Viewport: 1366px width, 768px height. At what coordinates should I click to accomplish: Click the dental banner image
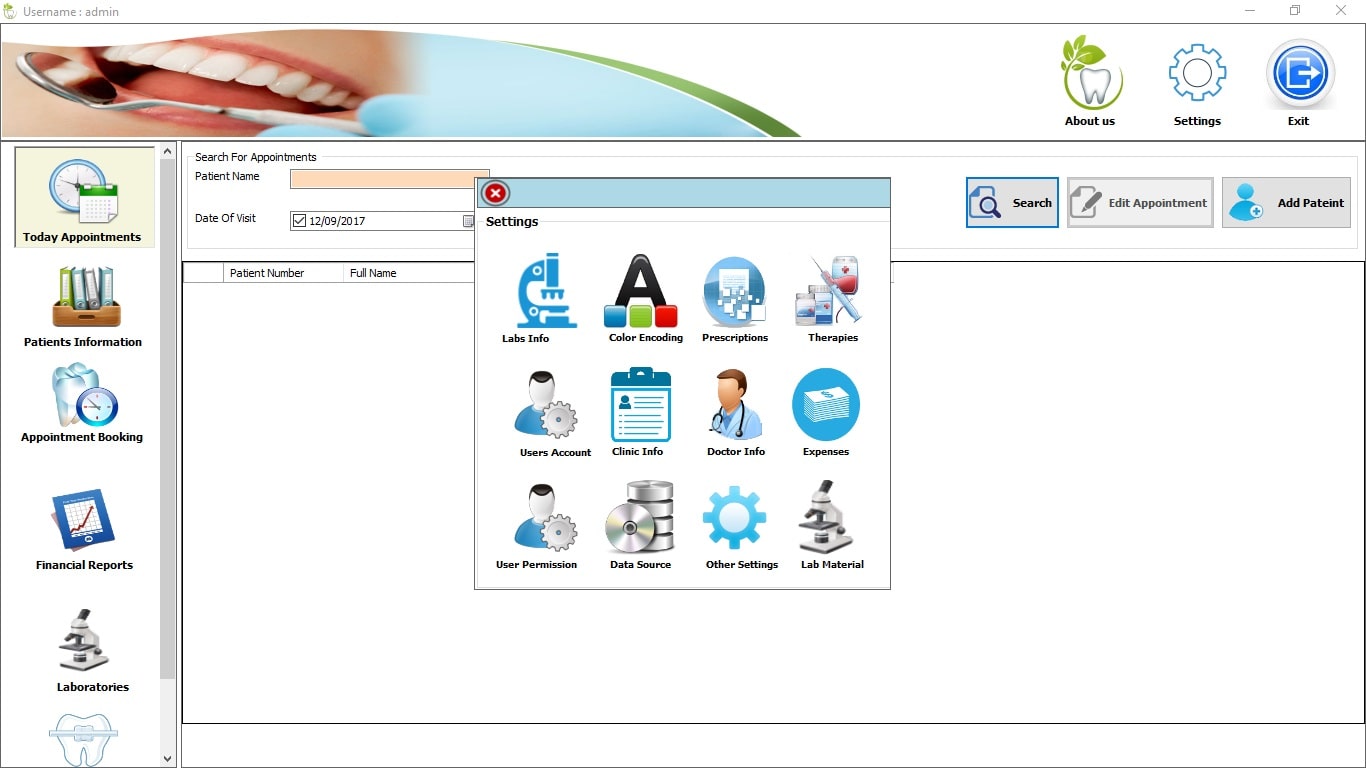click(x=400, y=83)
